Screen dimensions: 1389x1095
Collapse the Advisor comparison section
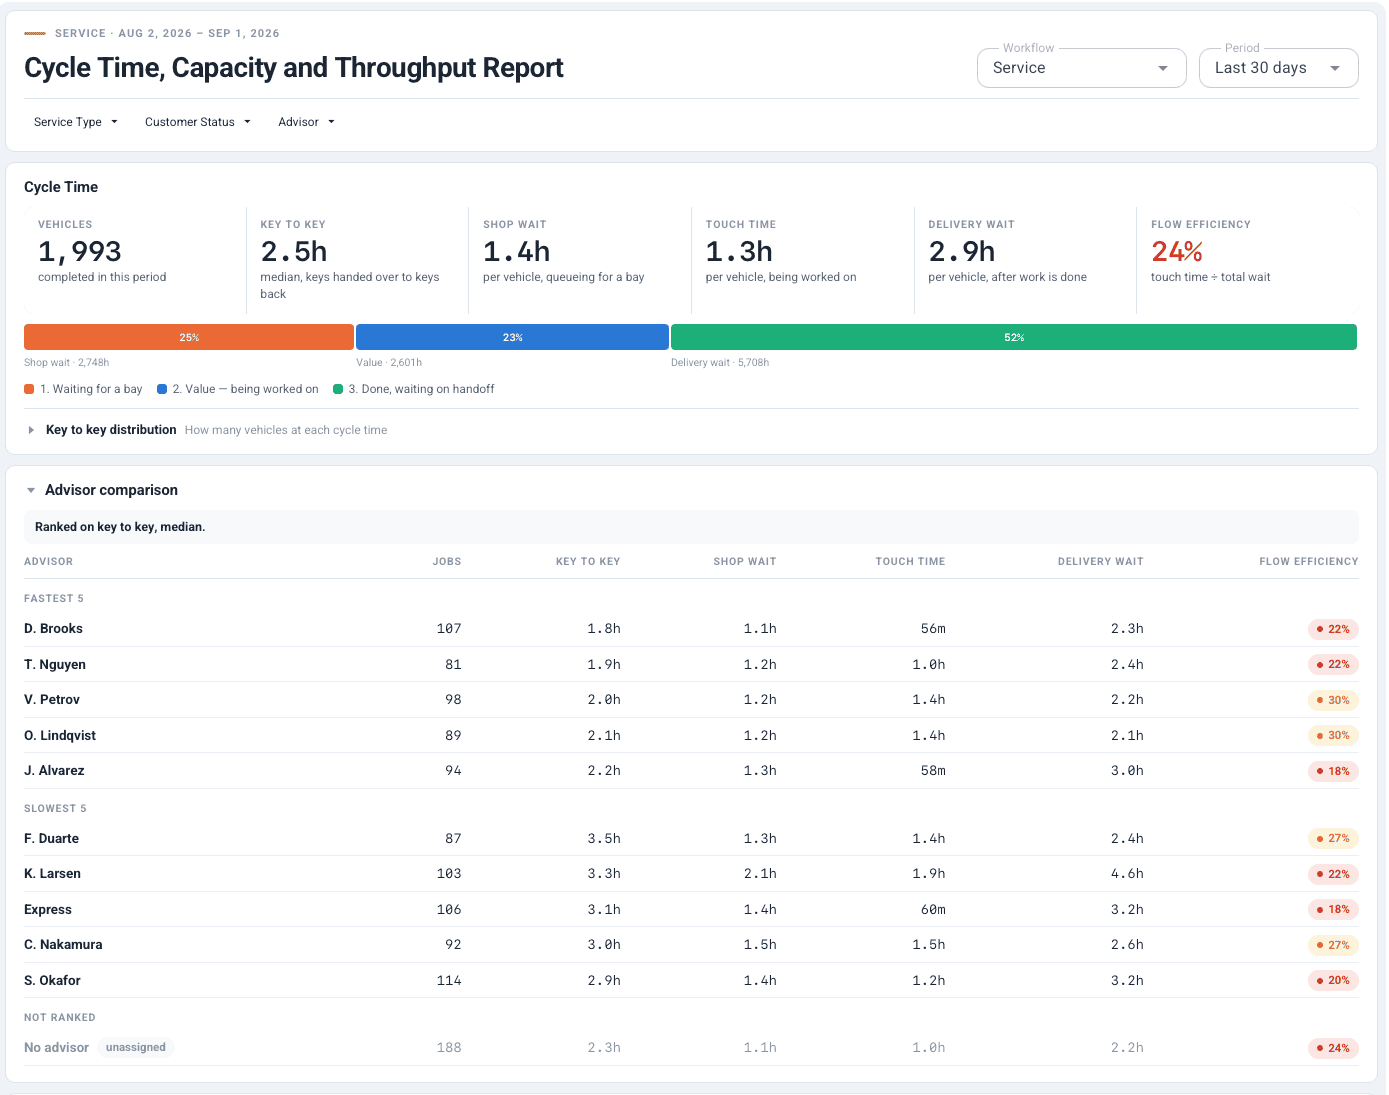click(102, 490)
